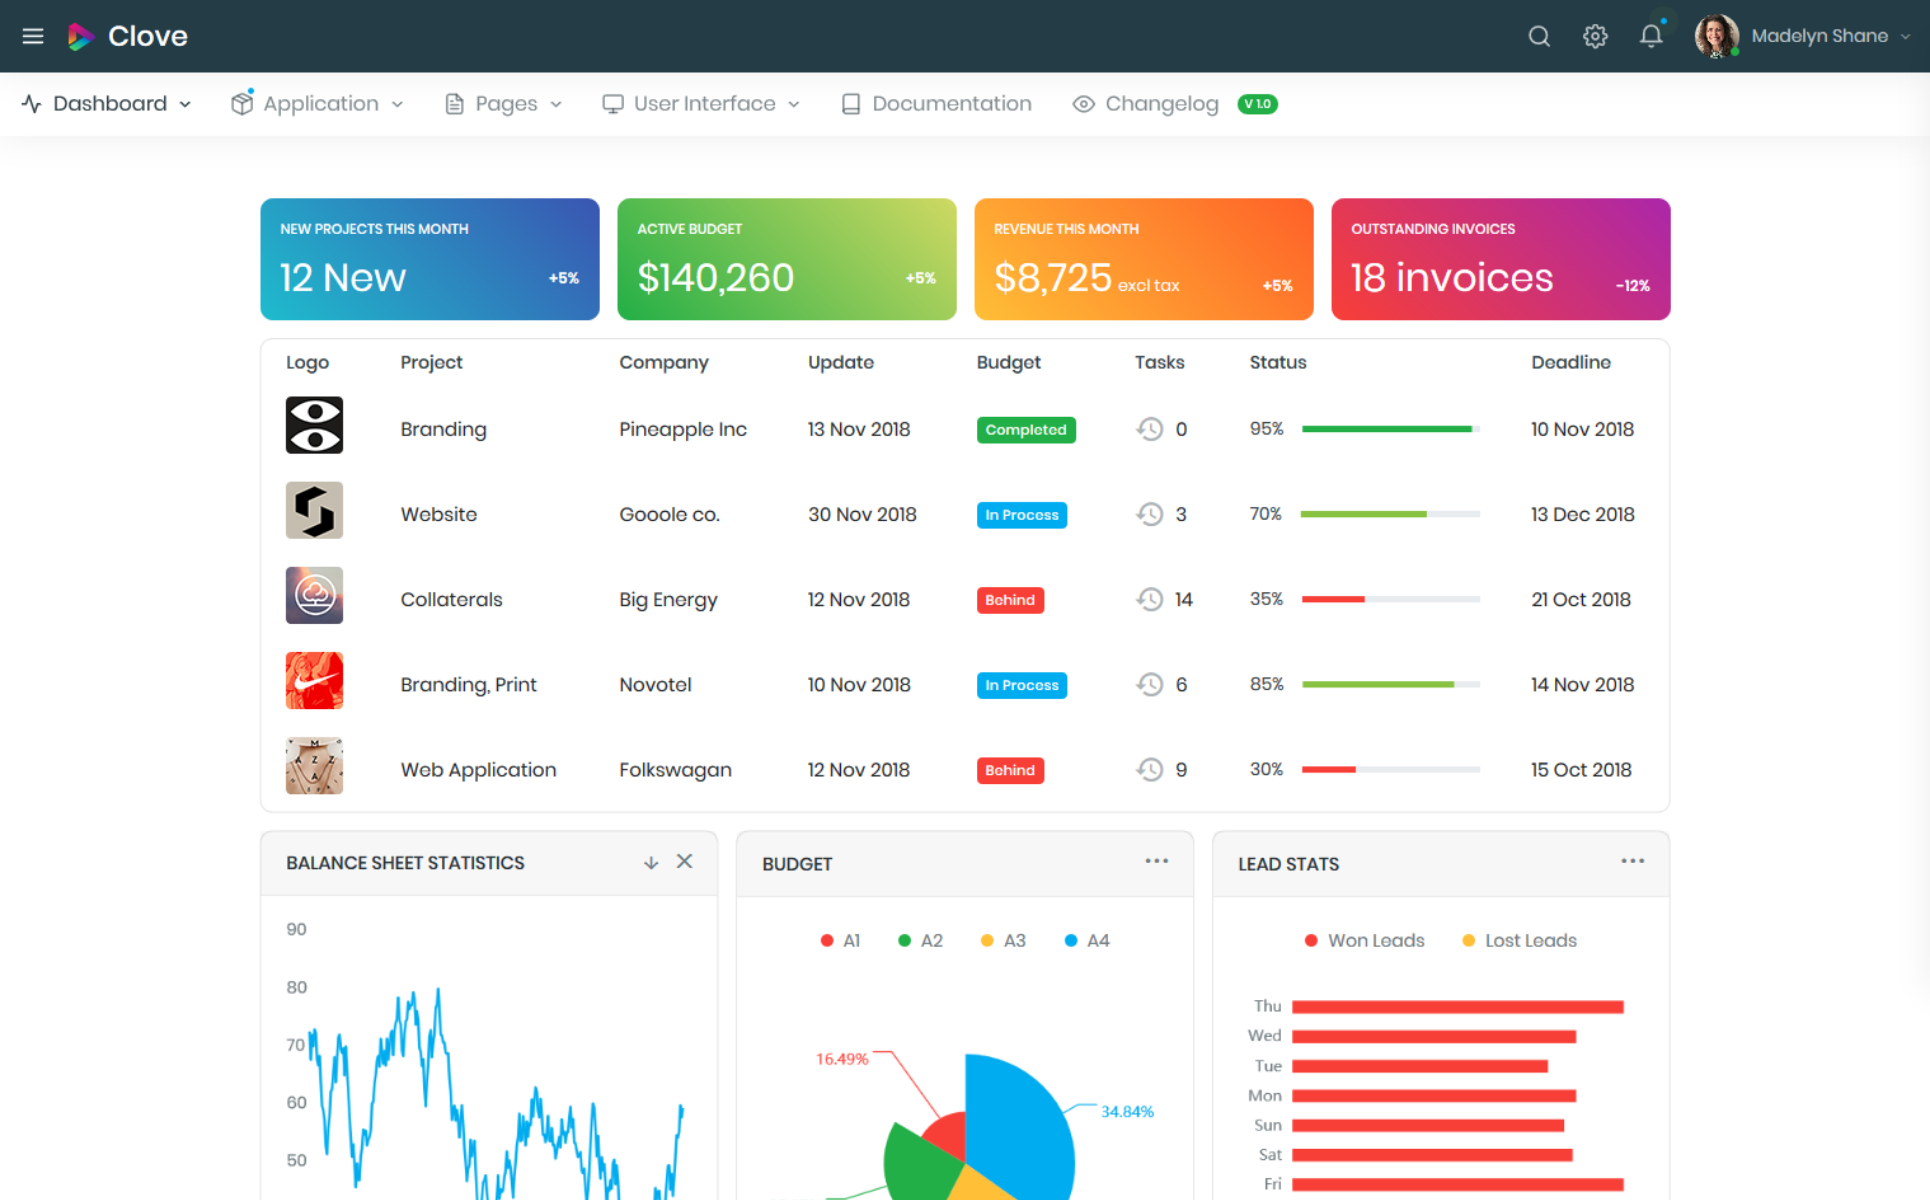Image resolution: width=1930 pixels, height=1200 pixels.
Task: Click the Pages document icon
Action: pyautogui.click(x=454, y=104)
